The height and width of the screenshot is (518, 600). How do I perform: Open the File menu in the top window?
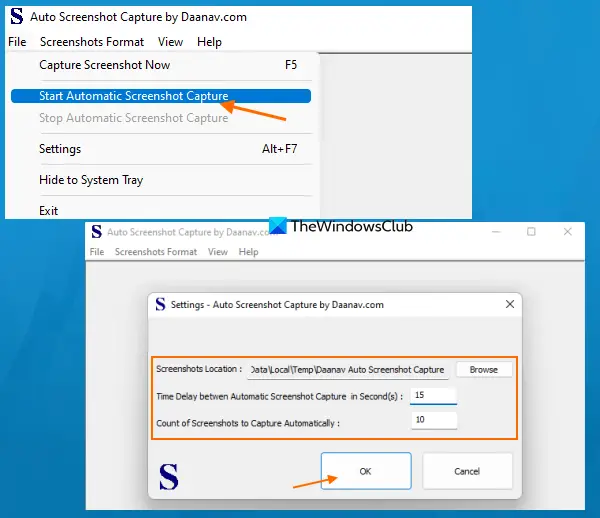coord(17,42)
